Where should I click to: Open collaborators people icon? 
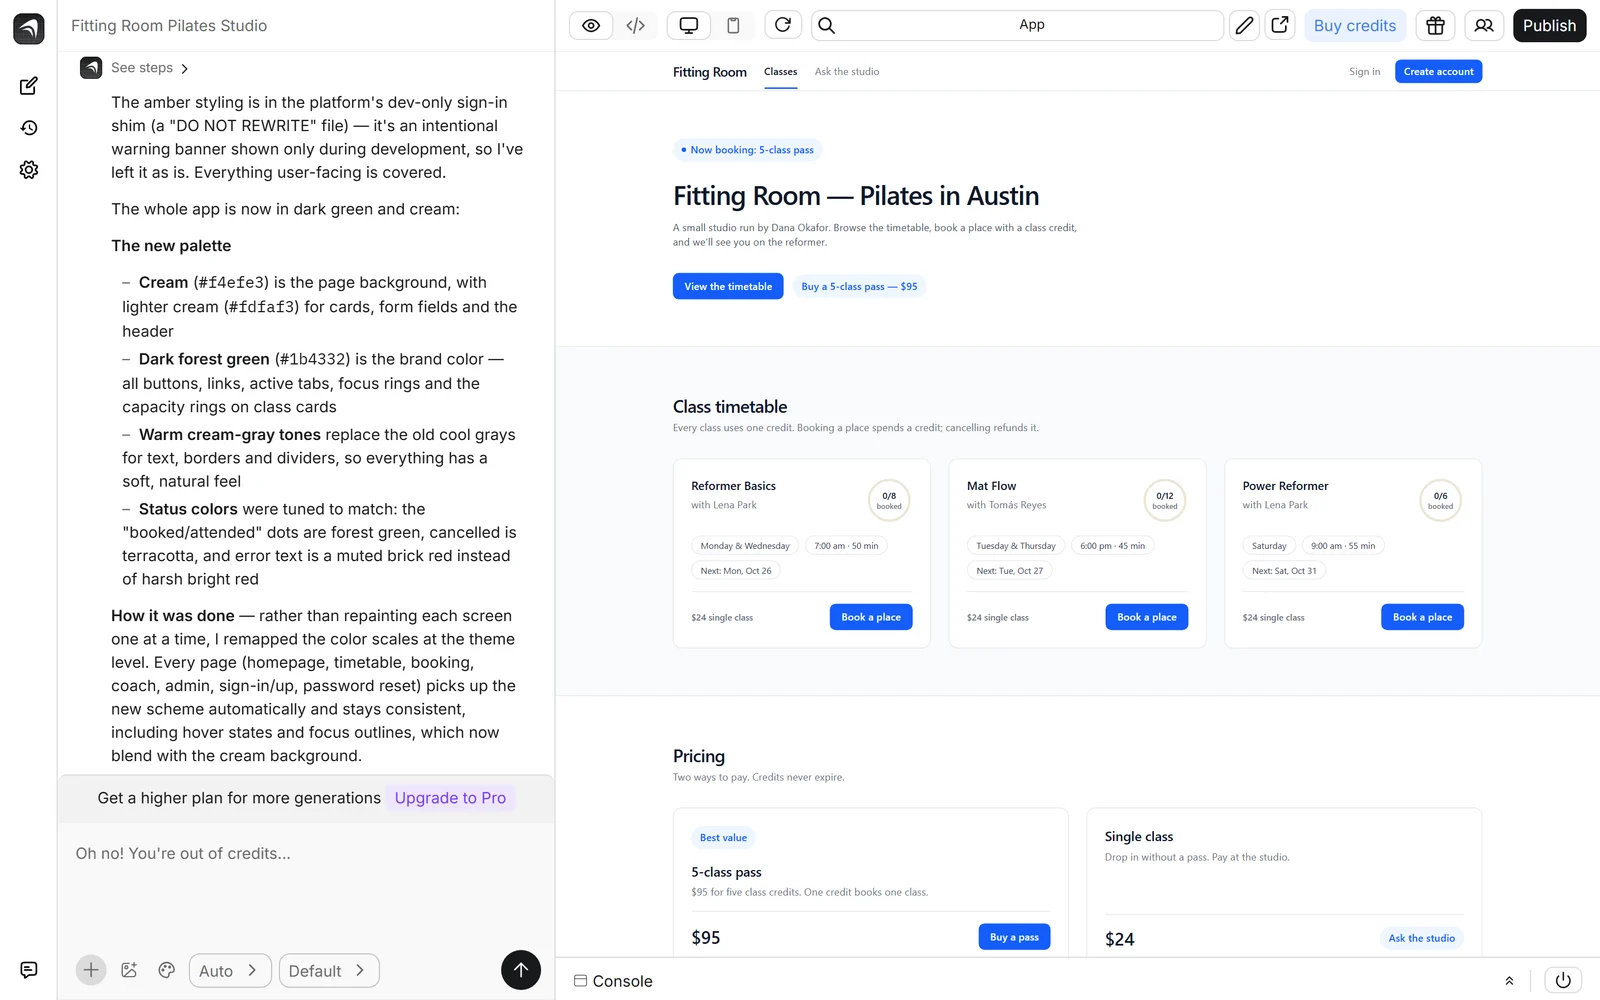(1484, 26)
